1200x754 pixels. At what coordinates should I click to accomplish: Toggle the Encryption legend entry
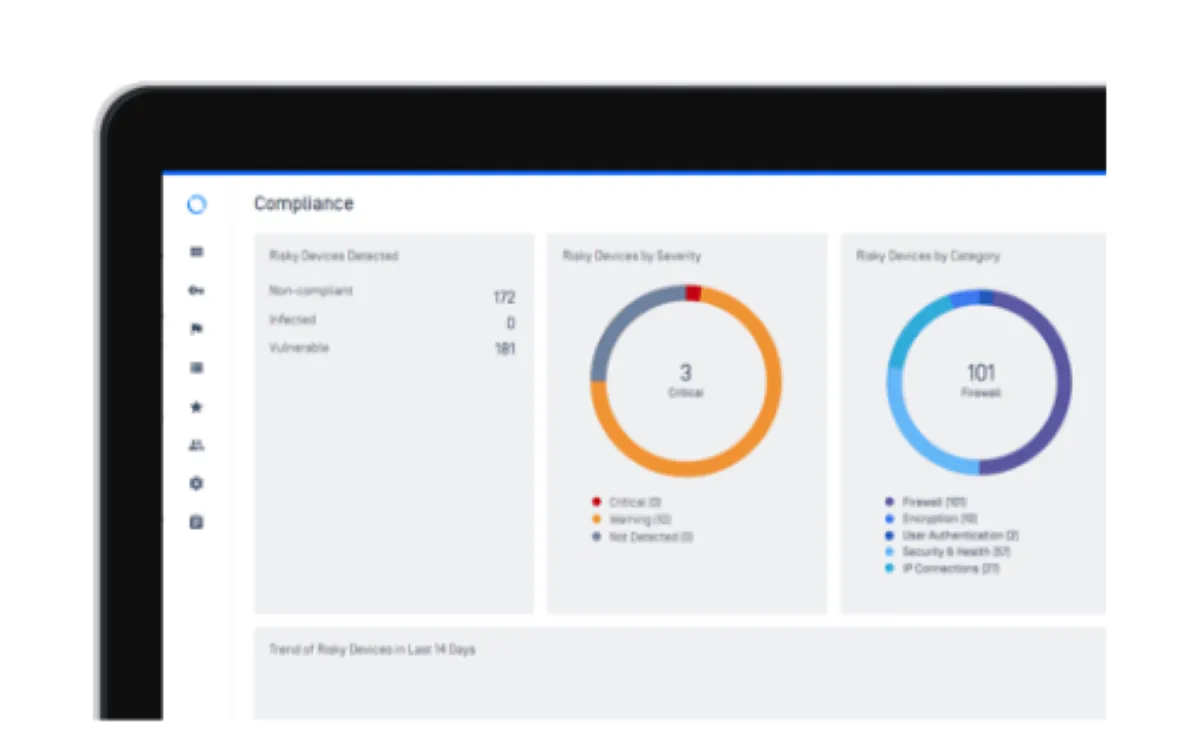(931, 519)
